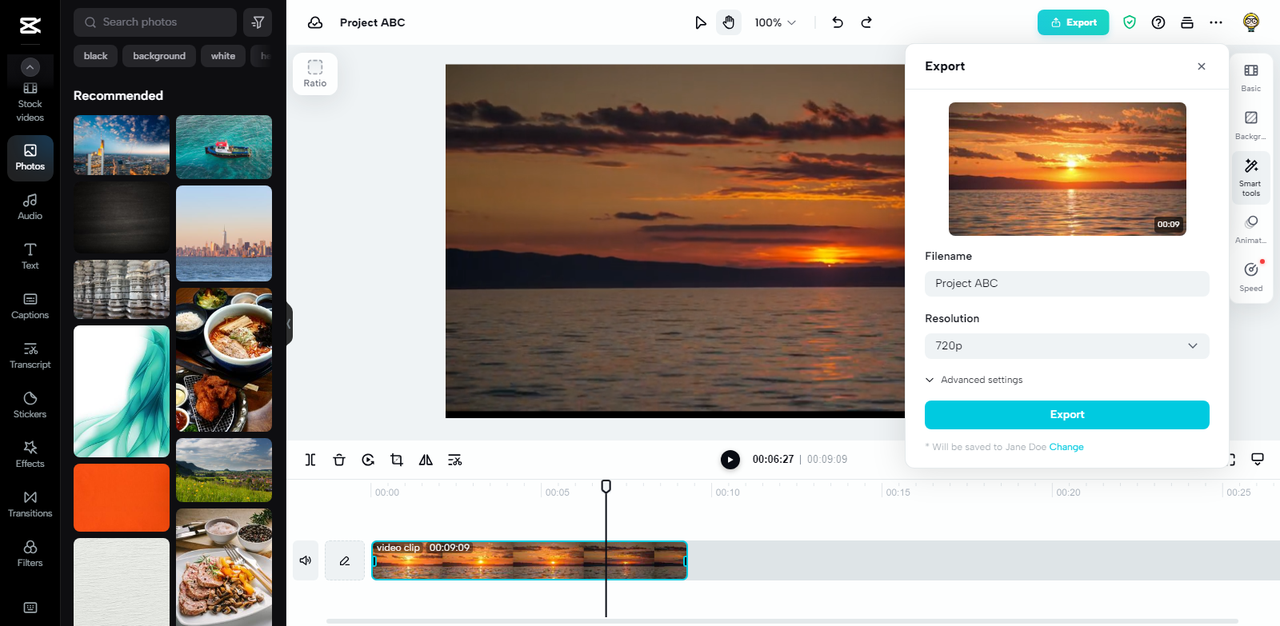Pick the aerial city skyline photo
This screenshot has height=626, width=1280.
click(122, 145)
